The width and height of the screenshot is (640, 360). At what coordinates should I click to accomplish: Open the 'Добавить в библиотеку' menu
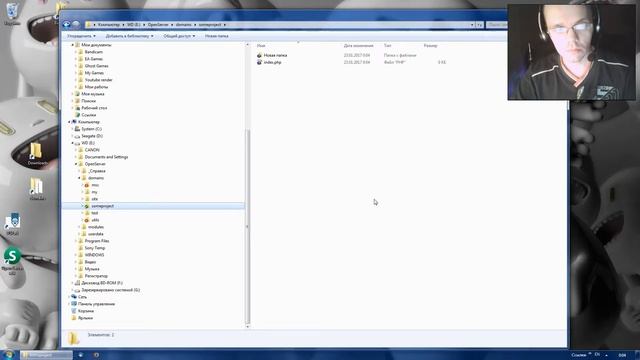[129, 36]
